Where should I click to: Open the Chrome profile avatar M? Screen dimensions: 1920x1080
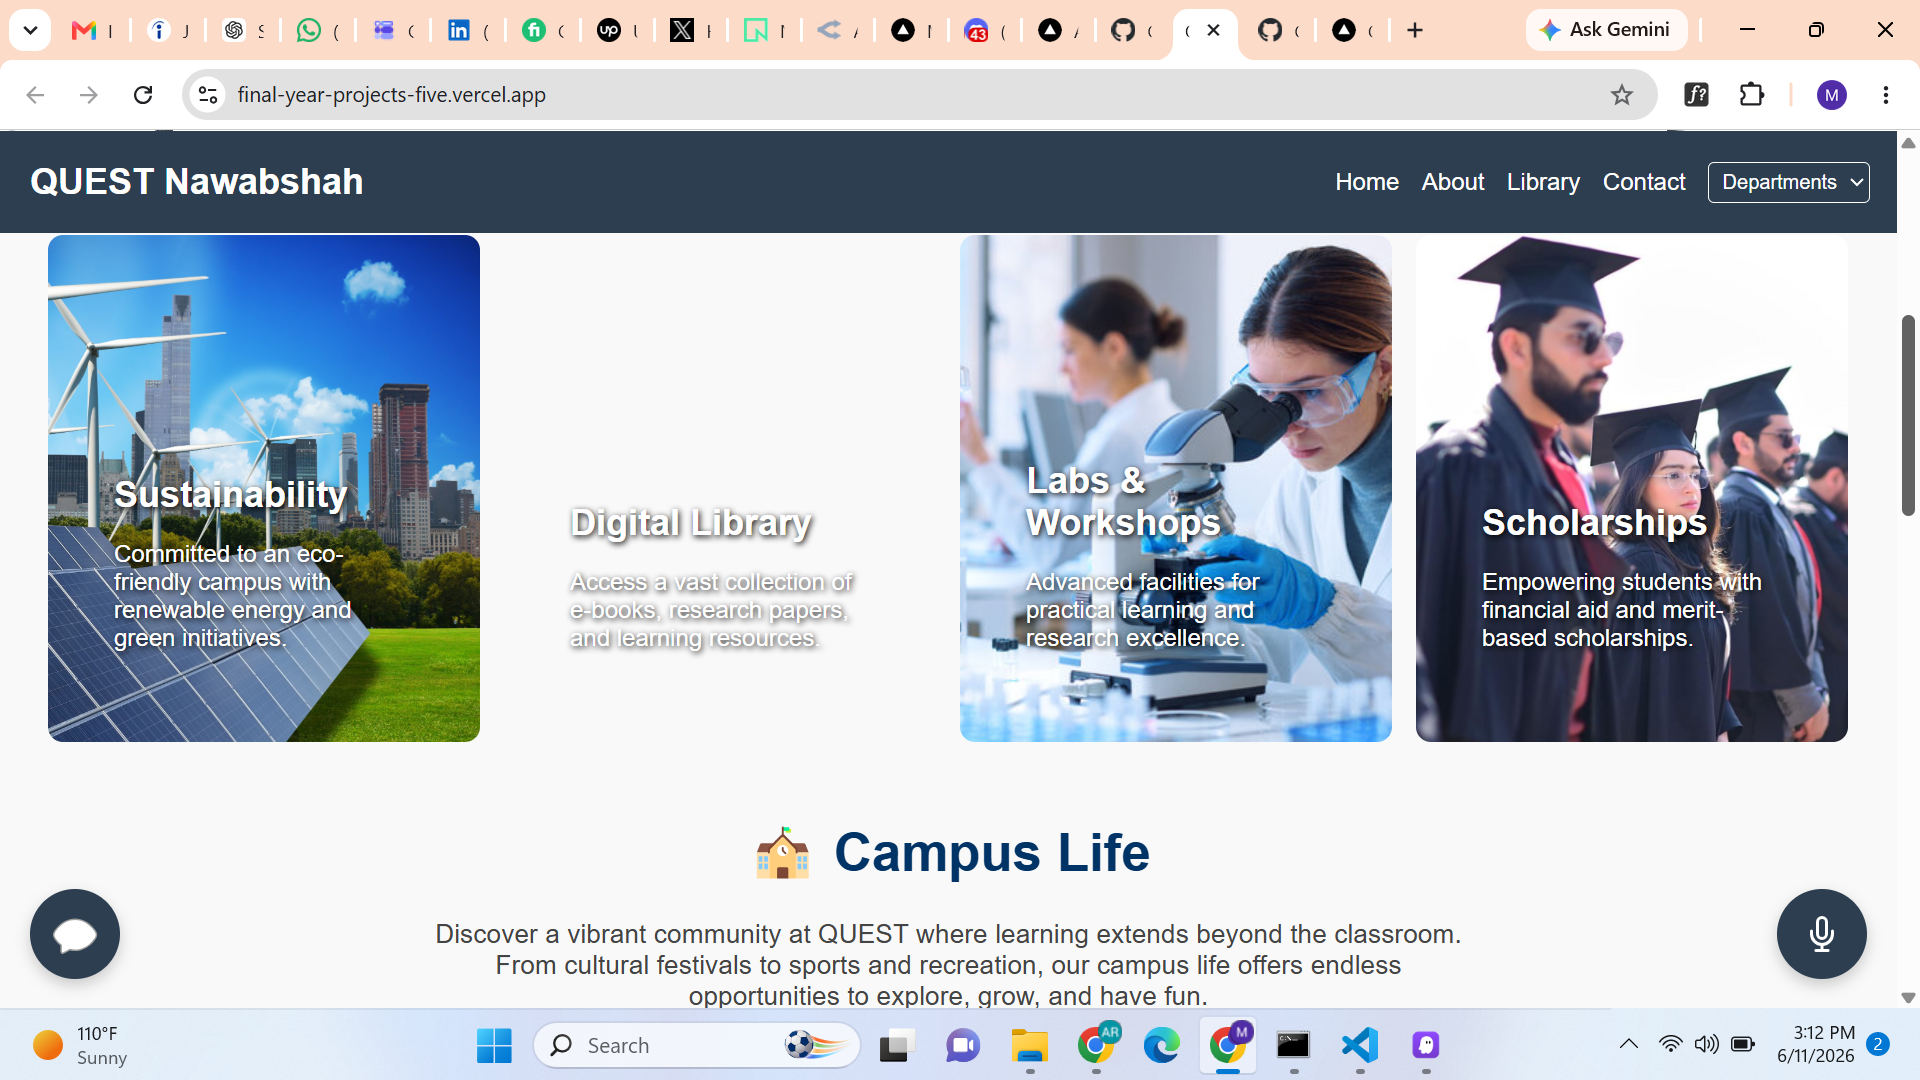[x=1831, y=95]
